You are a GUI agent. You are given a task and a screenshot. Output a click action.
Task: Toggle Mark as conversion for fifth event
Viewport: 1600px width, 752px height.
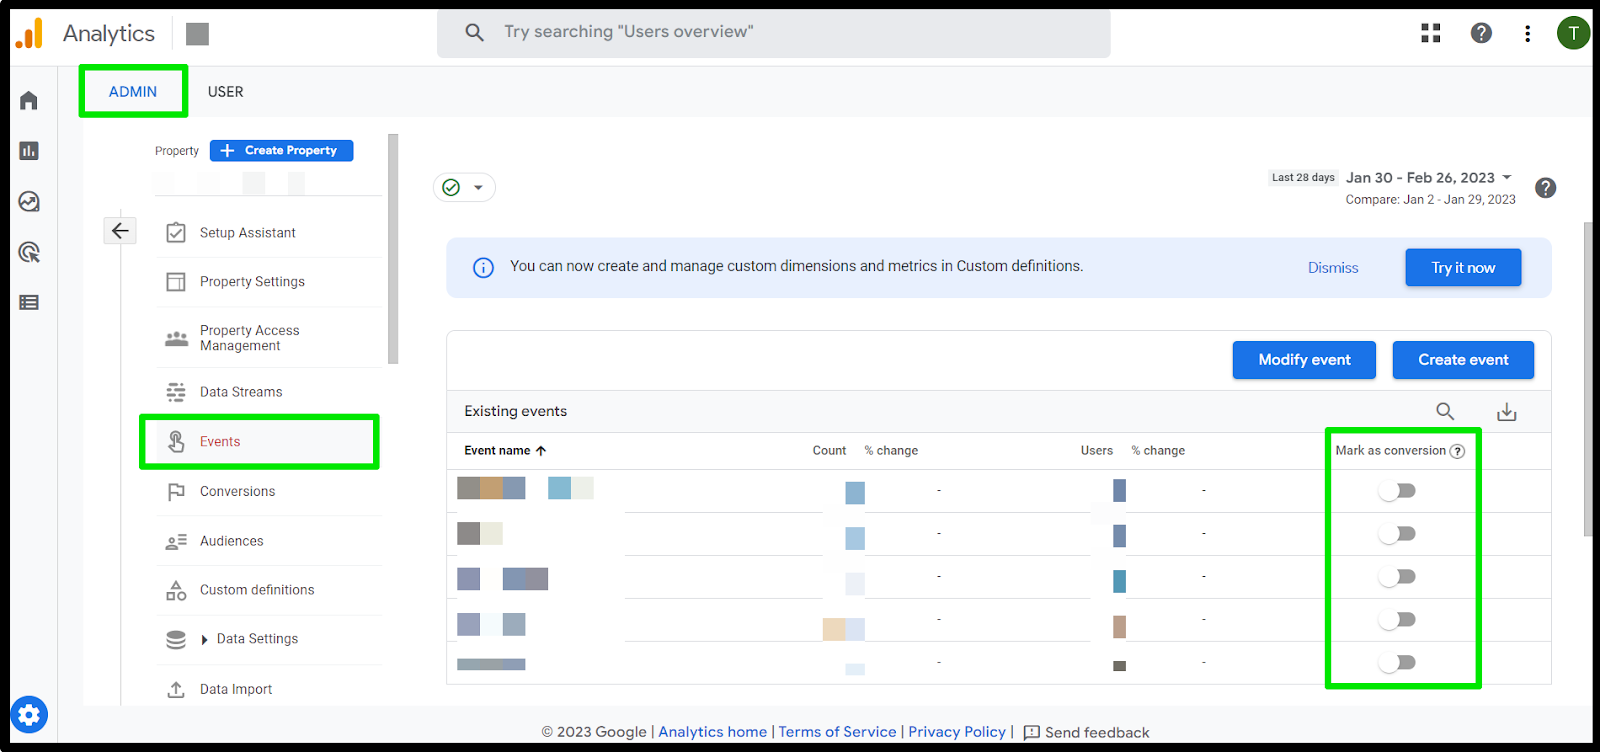[x=1397, y=663]
